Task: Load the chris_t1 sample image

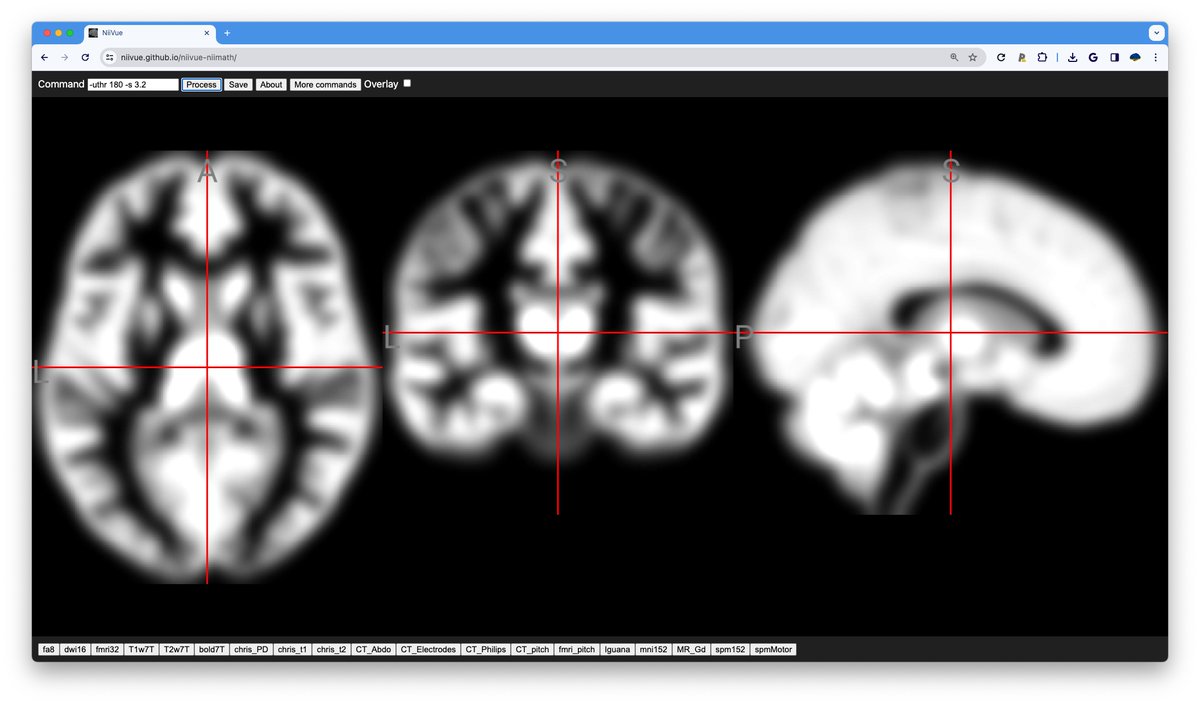Action: pyautogui.click(x=292, y=649)
